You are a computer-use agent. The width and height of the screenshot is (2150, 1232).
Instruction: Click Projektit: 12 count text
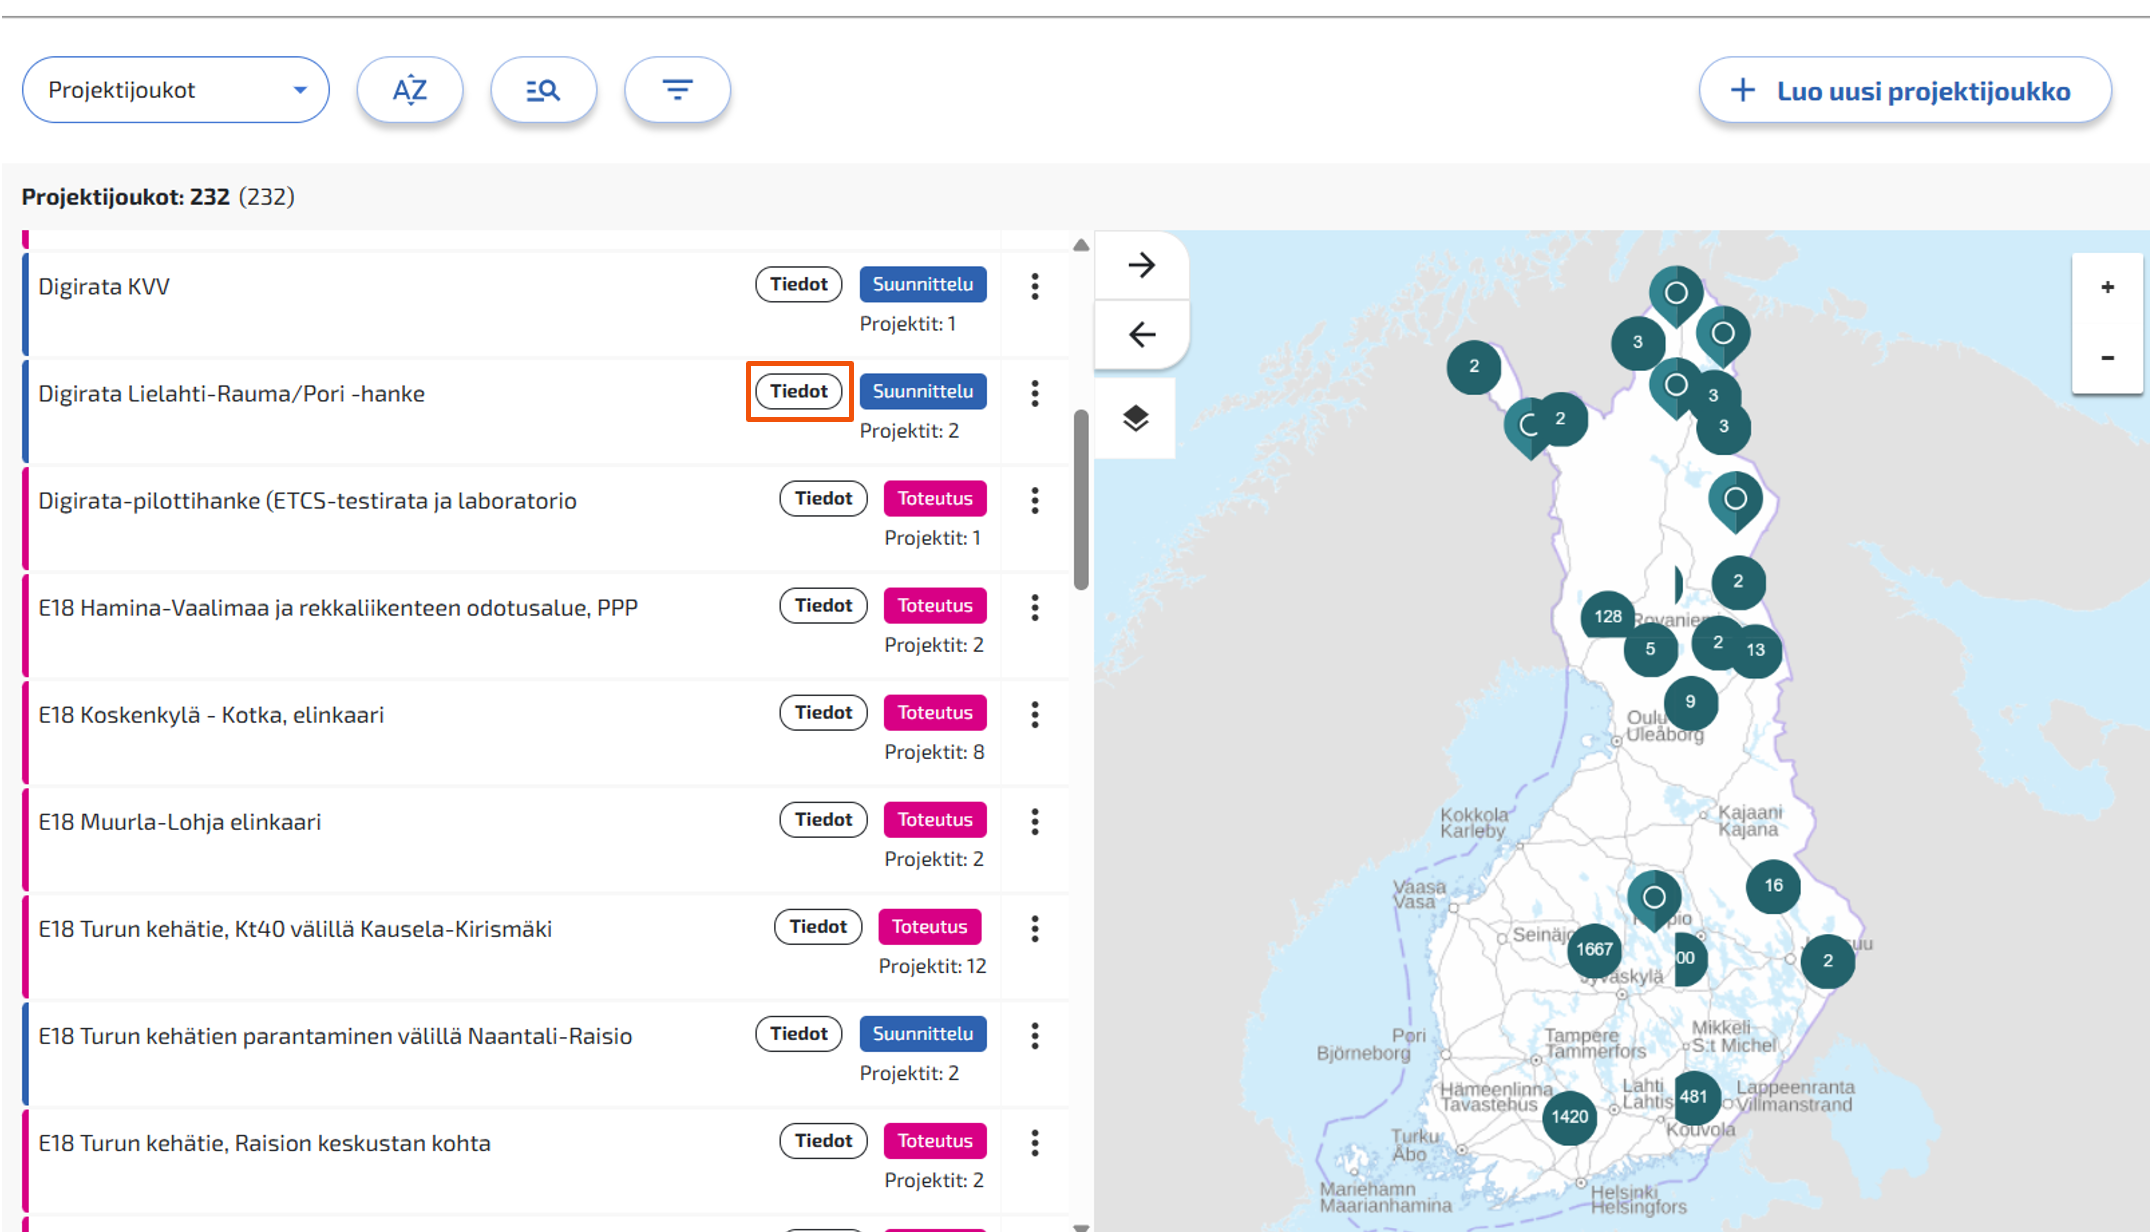[932, 966]
